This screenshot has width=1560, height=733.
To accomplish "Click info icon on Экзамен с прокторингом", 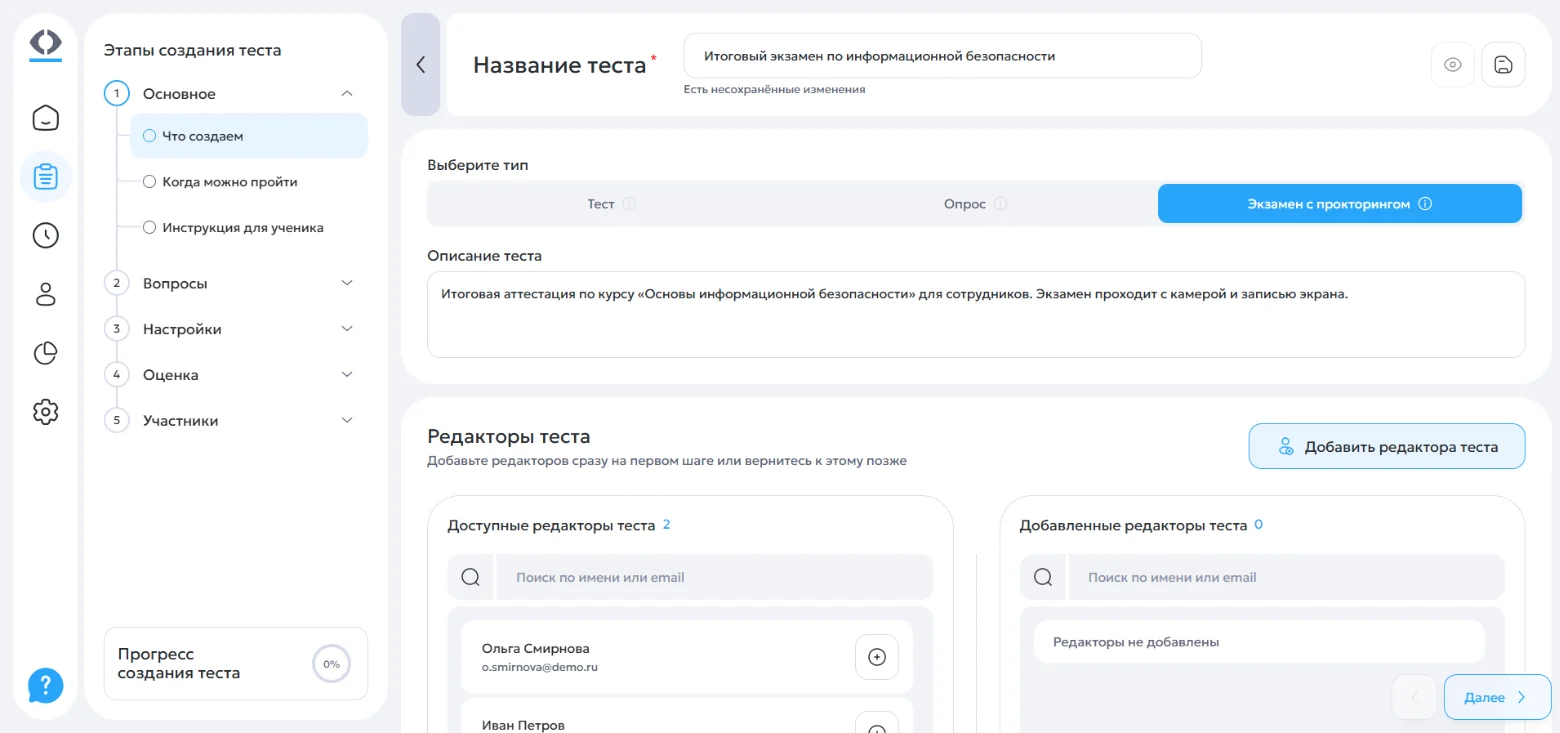I will tap(1426, 204).
